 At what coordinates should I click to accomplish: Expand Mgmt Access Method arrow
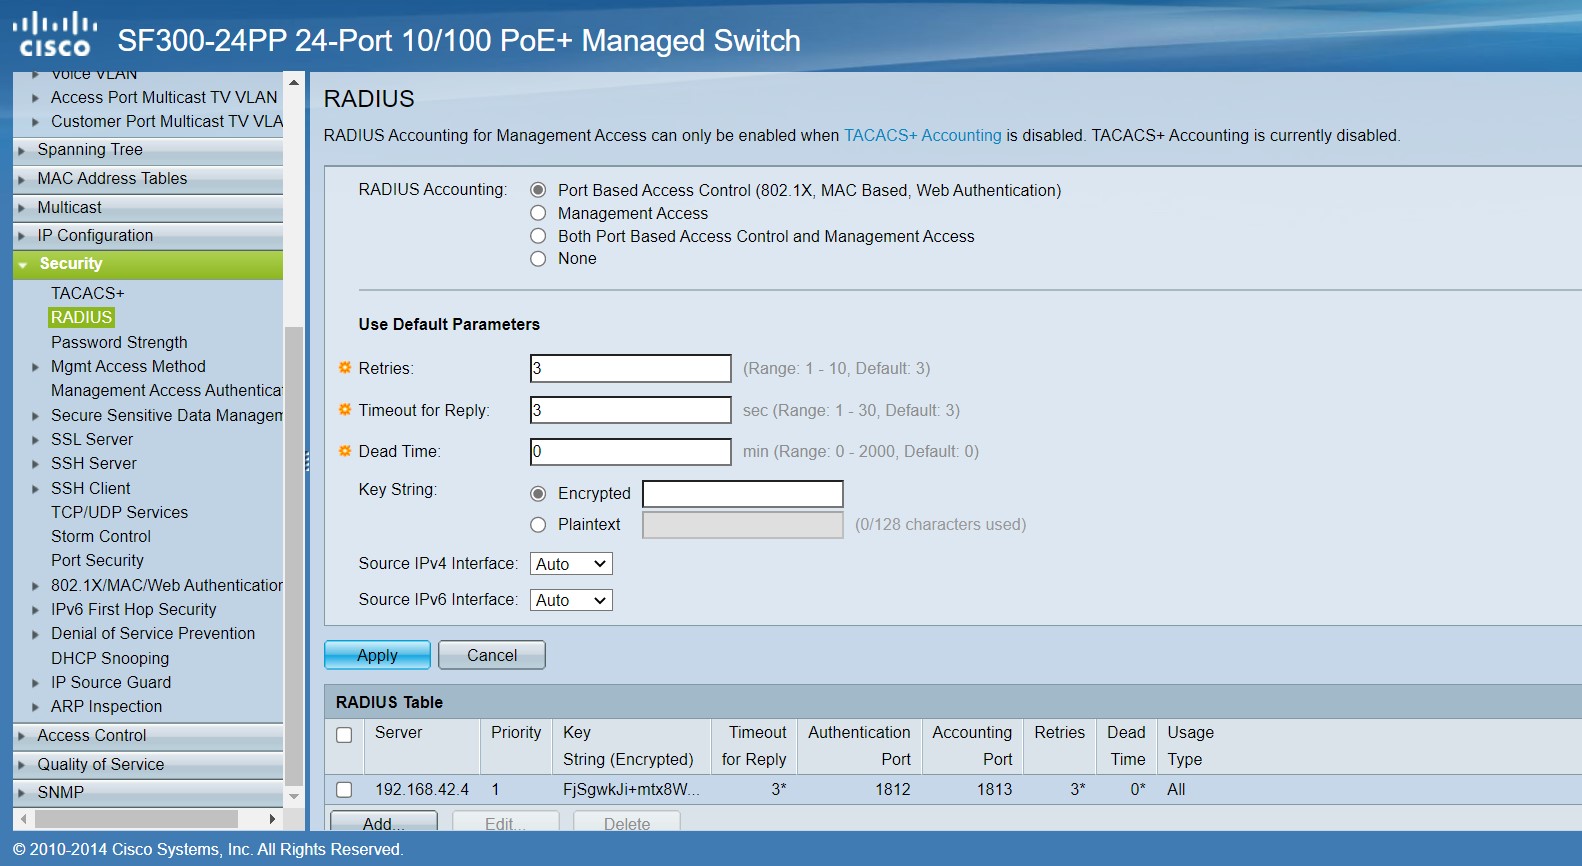tap(35, 367)
